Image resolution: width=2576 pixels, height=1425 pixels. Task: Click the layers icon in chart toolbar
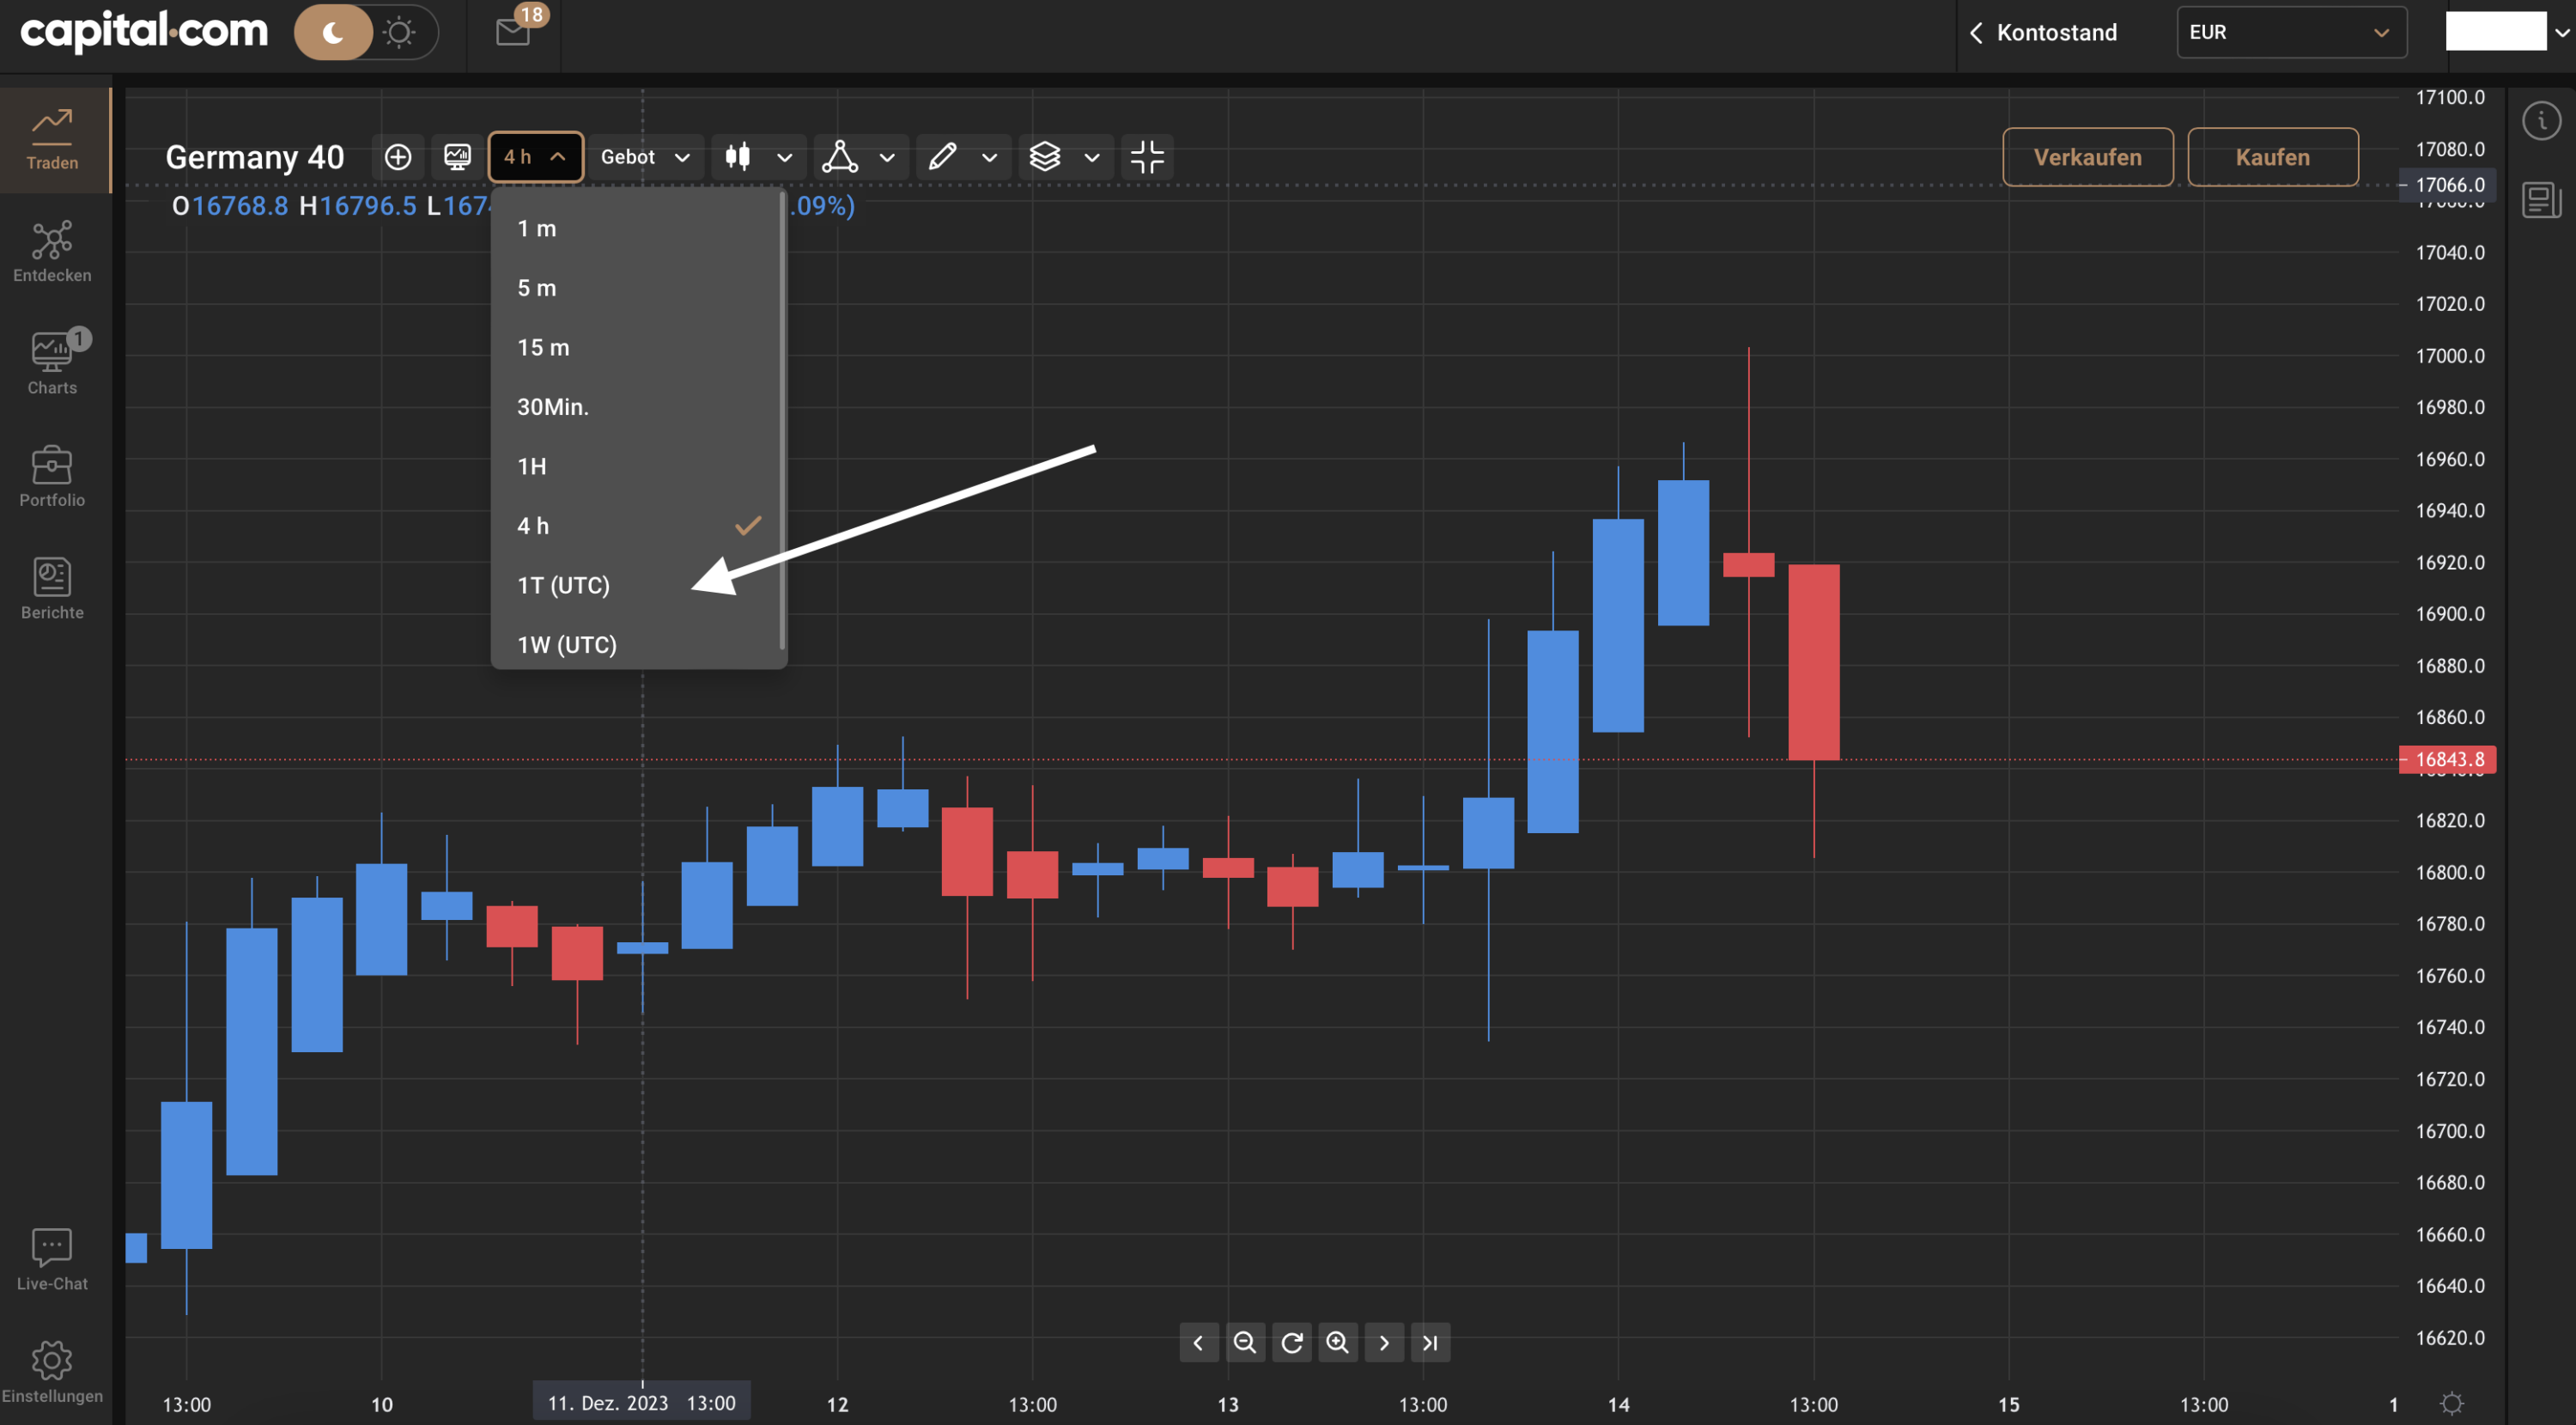click(x=1045, y=157)
